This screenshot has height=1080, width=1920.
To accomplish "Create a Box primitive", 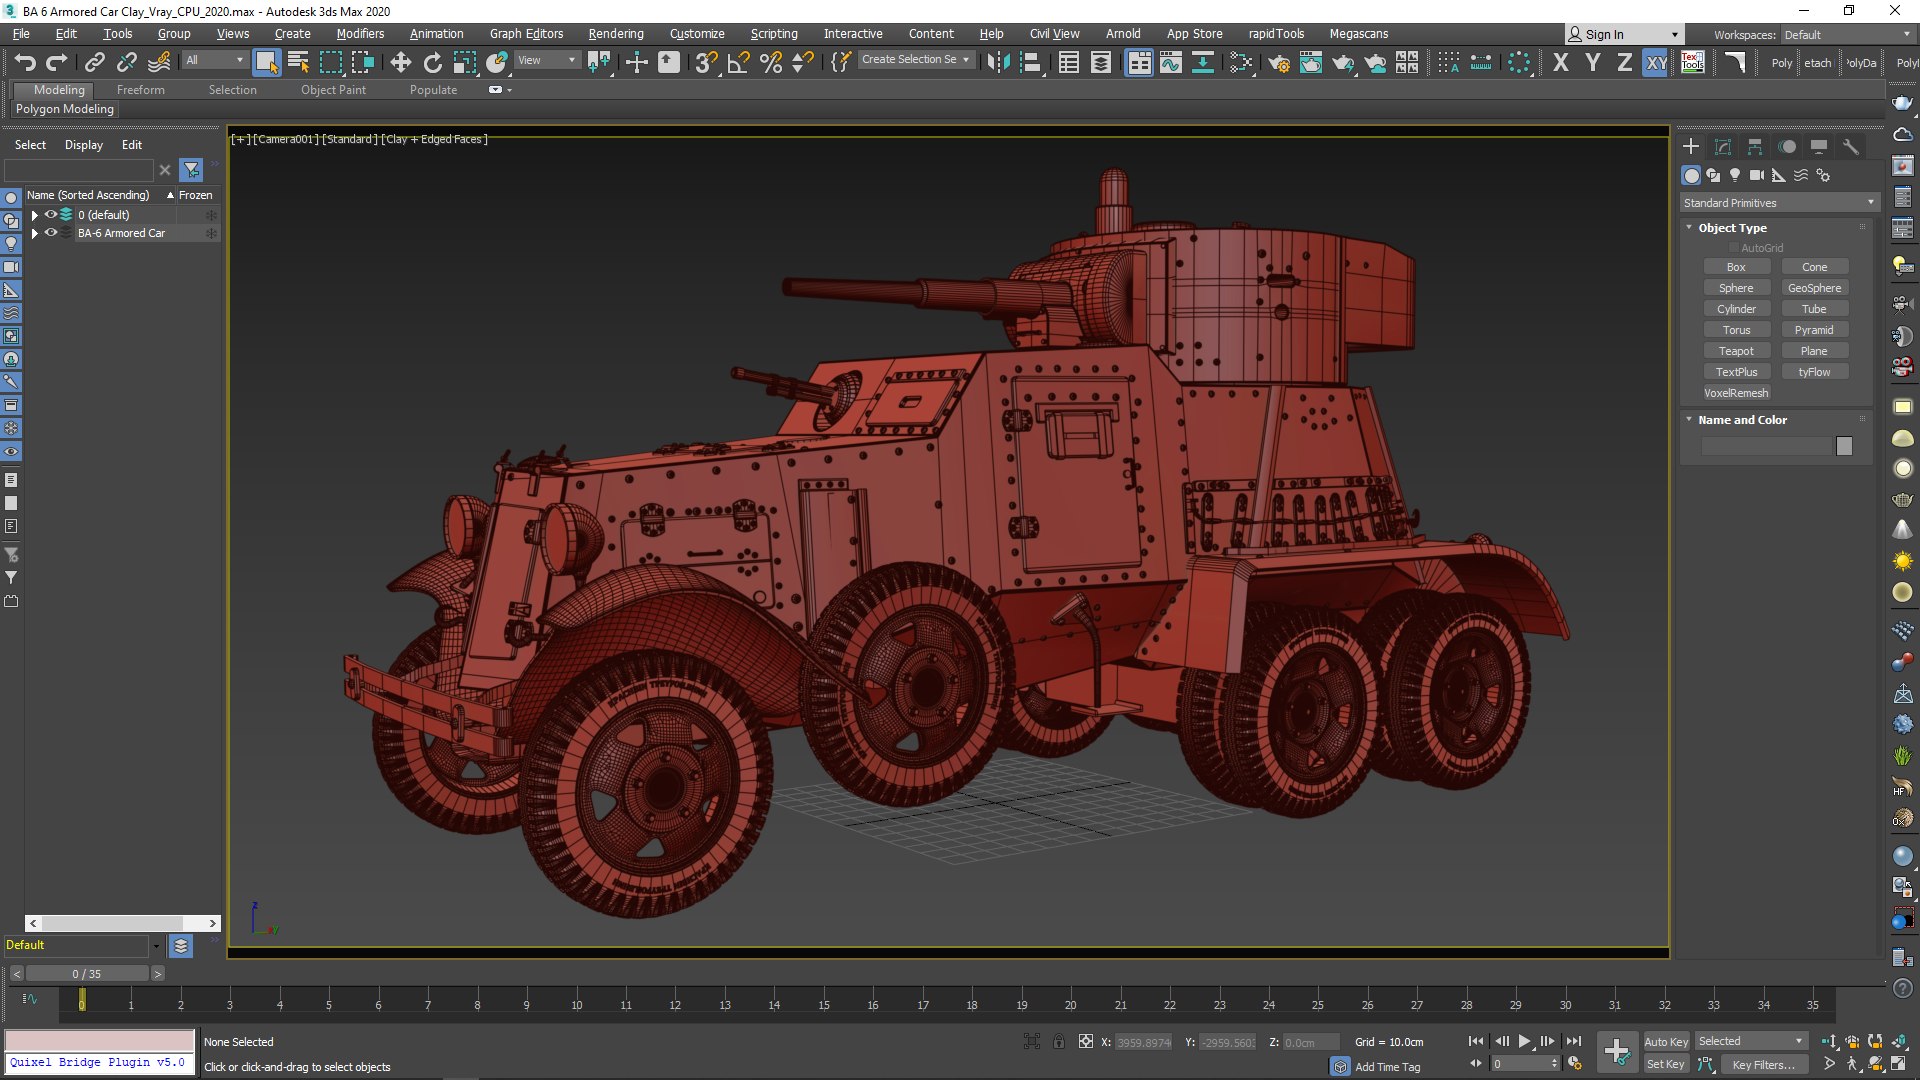I will click(x=1736, y=267).
